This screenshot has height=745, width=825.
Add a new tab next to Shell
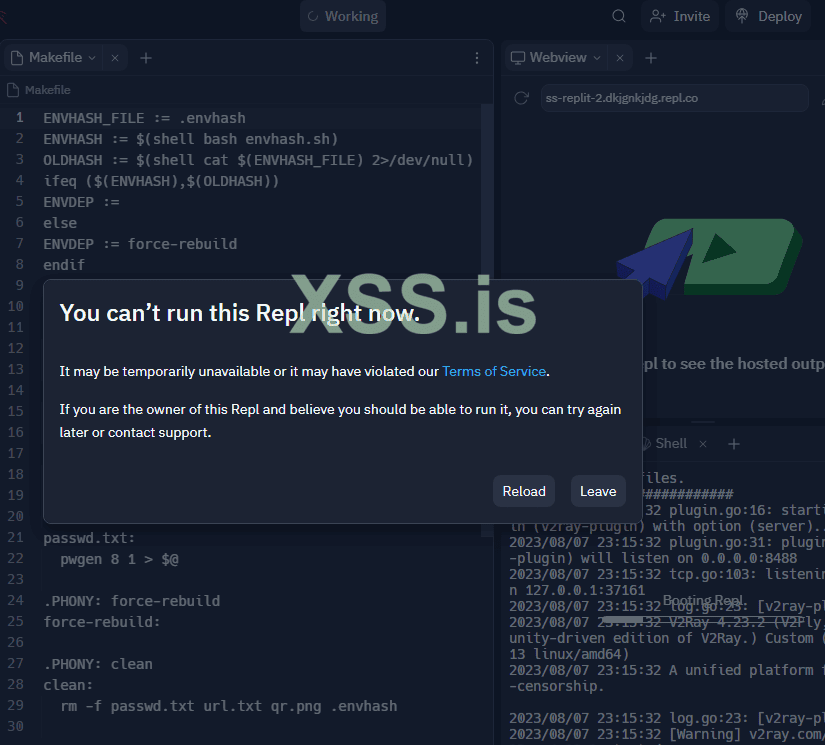[x=734, y=444]
